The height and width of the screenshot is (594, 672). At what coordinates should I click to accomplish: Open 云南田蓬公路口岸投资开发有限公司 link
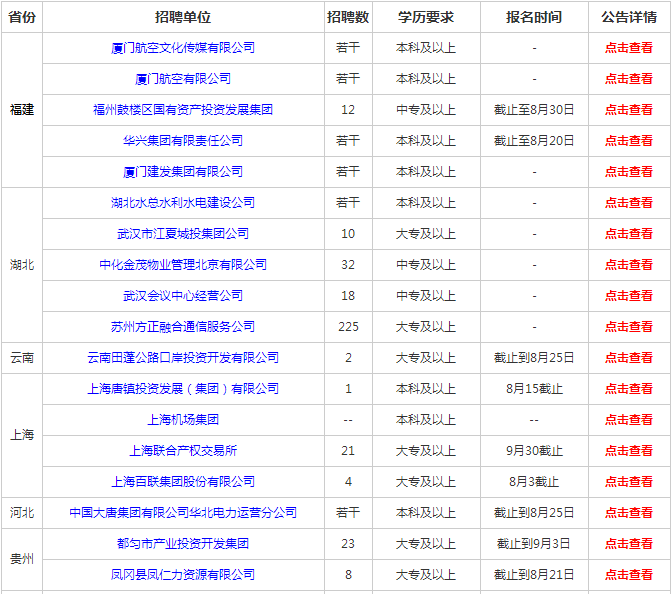(183, 358)
